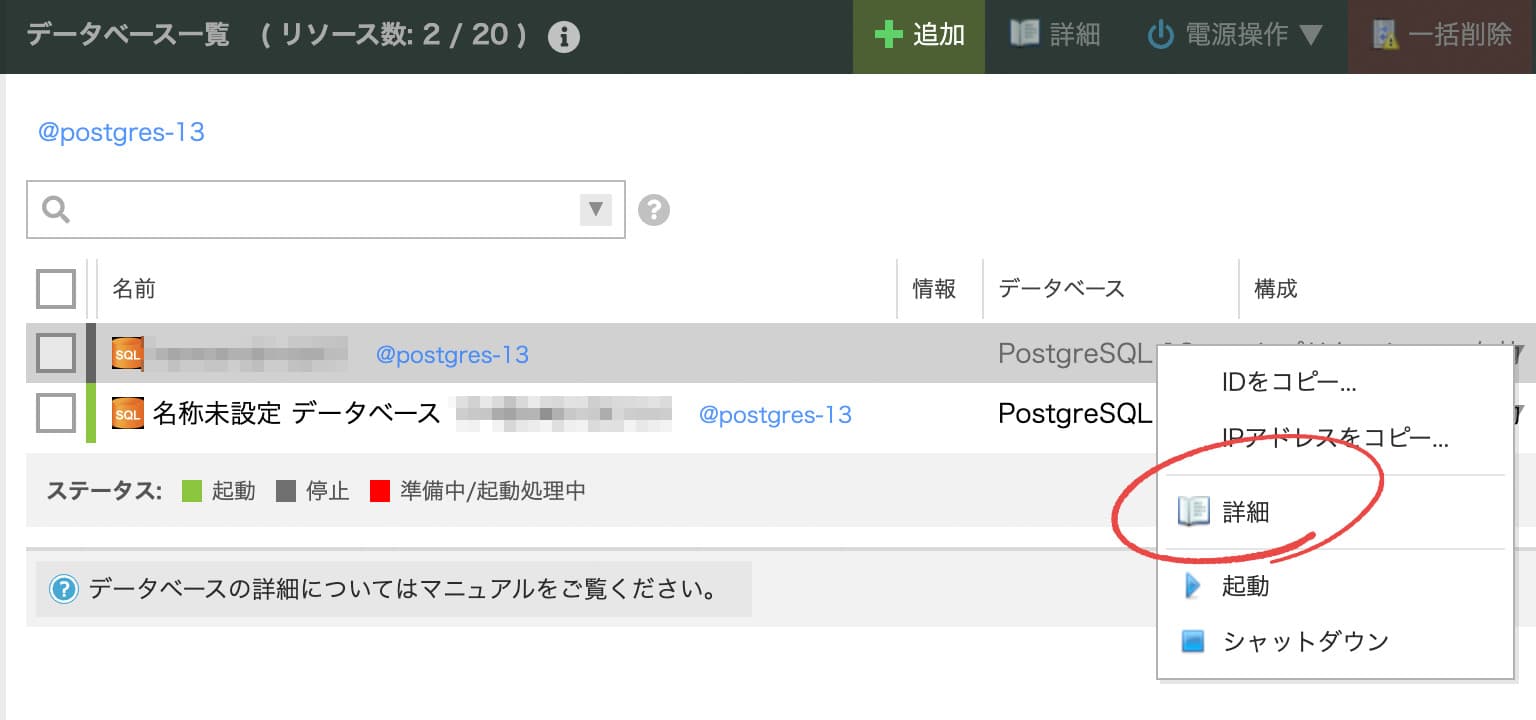Click the 情報 column header
This screenshot has width=1536, height=720.
tap(934, 289)
